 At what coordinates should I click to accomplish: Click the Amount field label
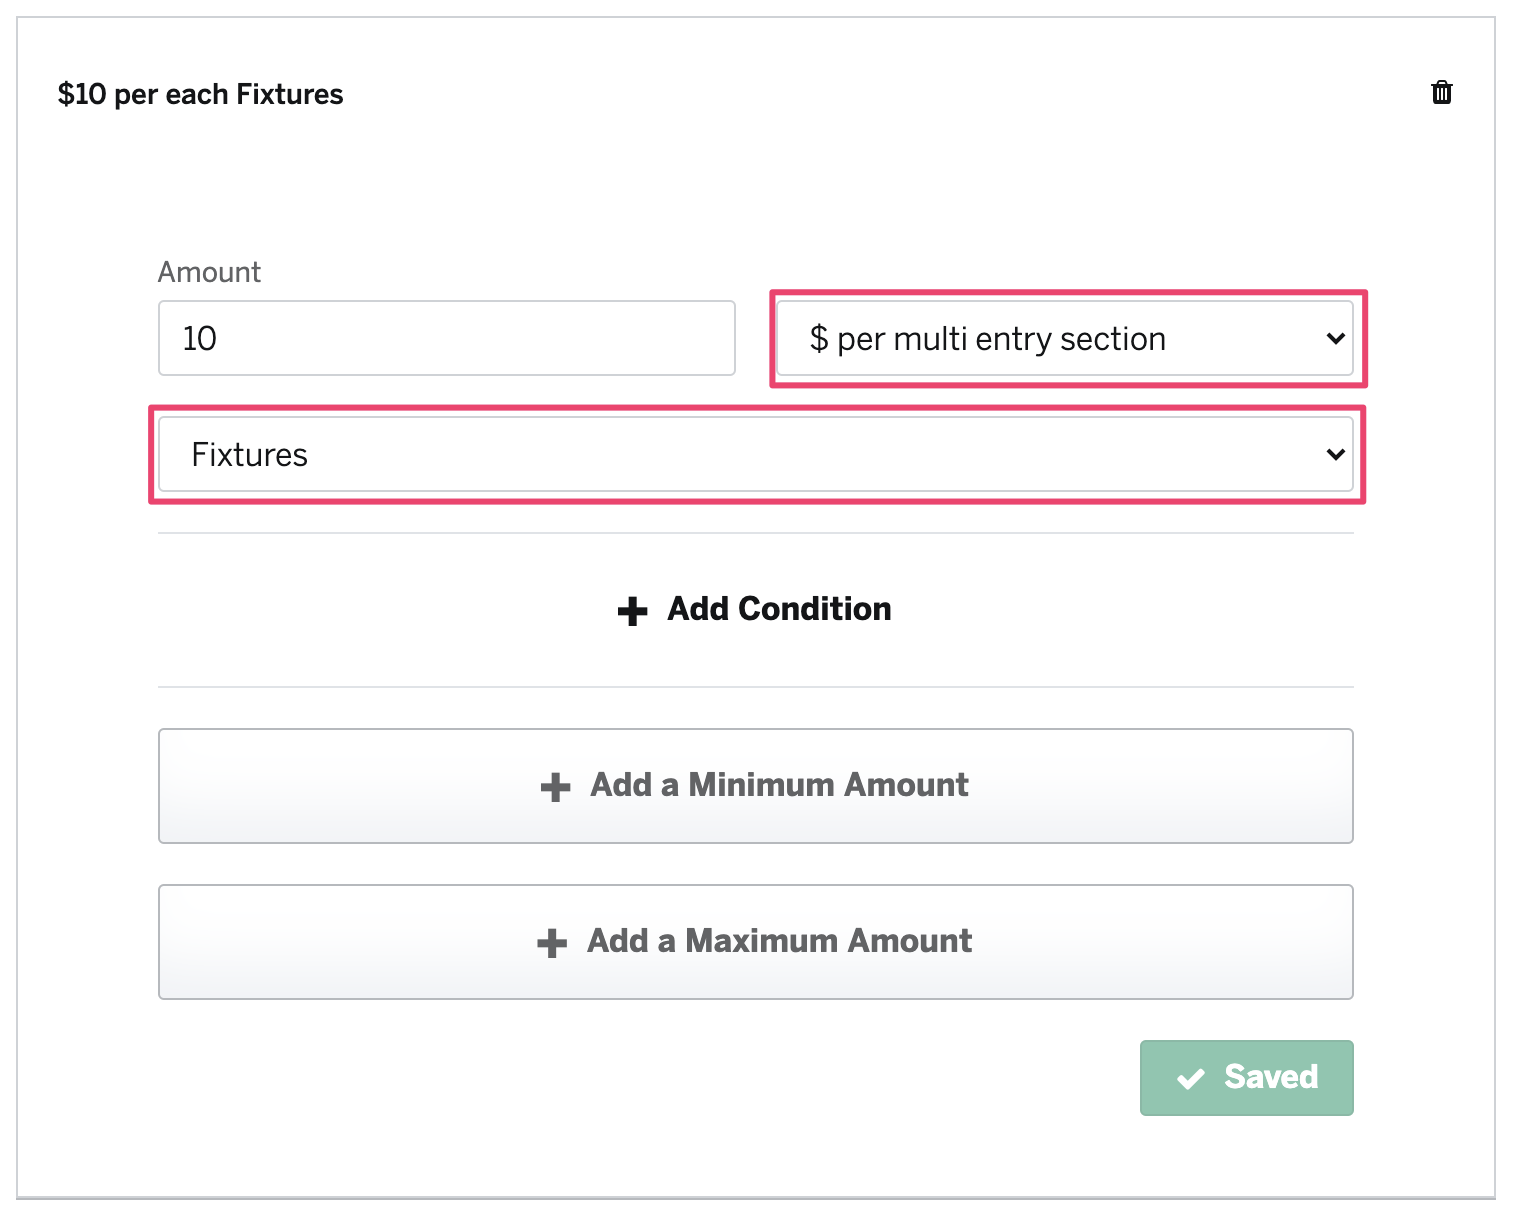click(209, 272)
